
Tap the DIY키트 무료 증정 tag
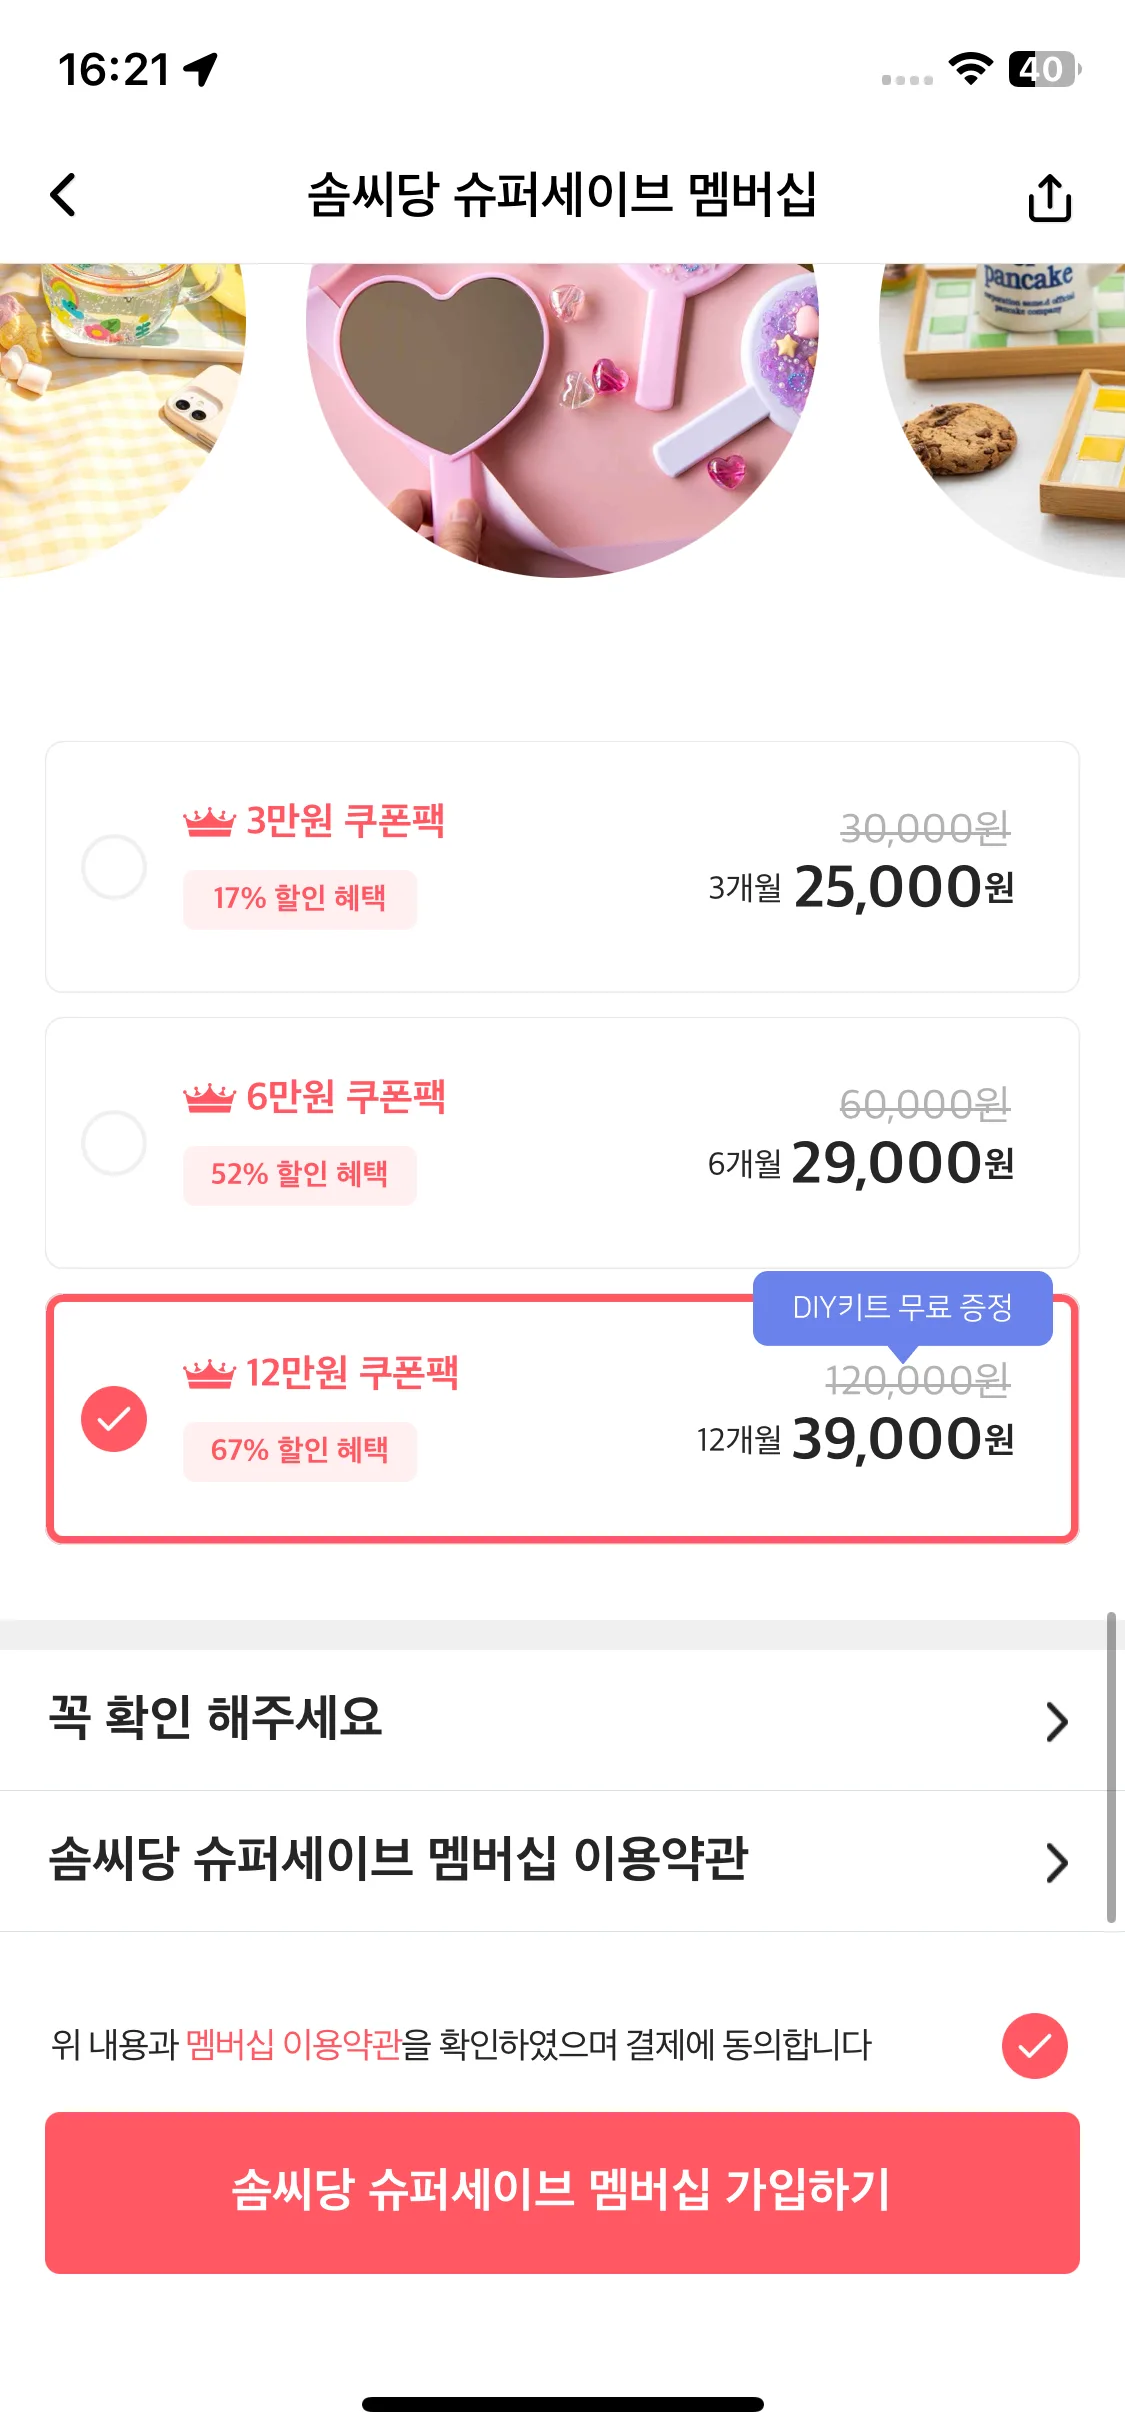click(903, 1308)
